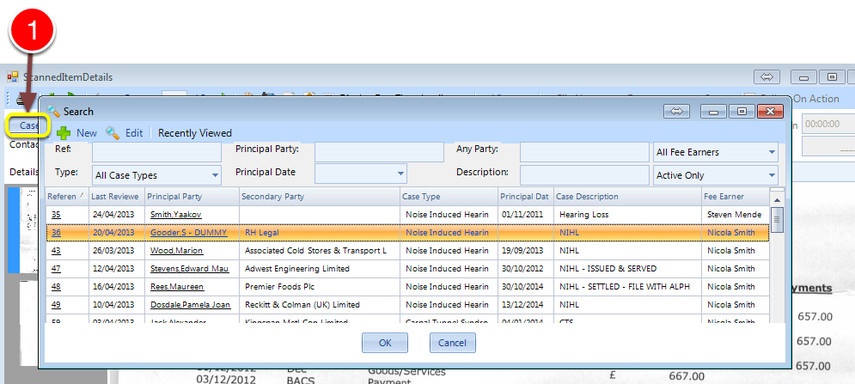855x384 pixels.
Task: Click the magnifier Edit icon in Search toolbar
Action: 112,133
